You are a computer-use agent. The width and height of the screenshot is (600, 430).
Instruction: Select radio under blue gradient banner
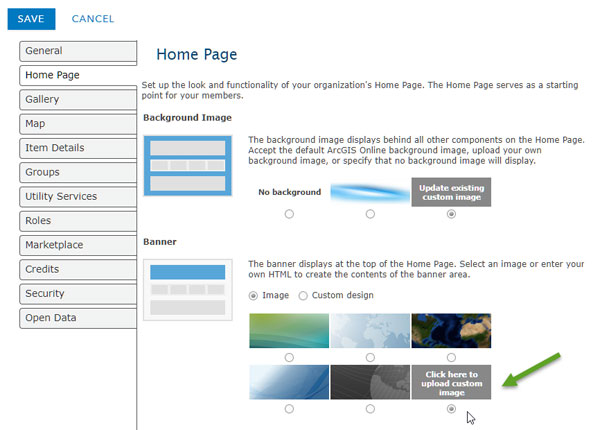click(x=289, y=409)
